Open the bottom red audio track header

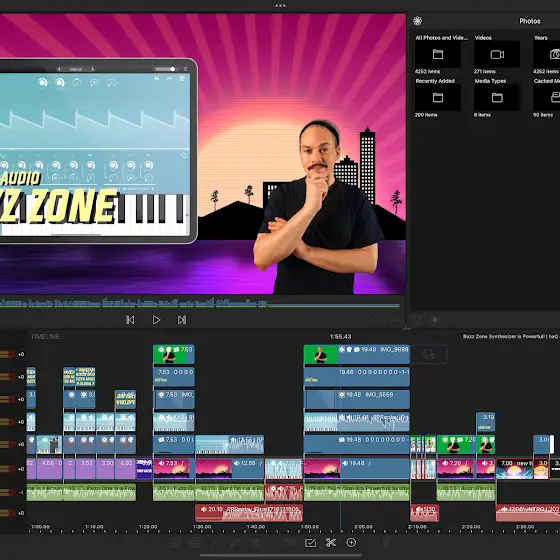coord(13,513)
